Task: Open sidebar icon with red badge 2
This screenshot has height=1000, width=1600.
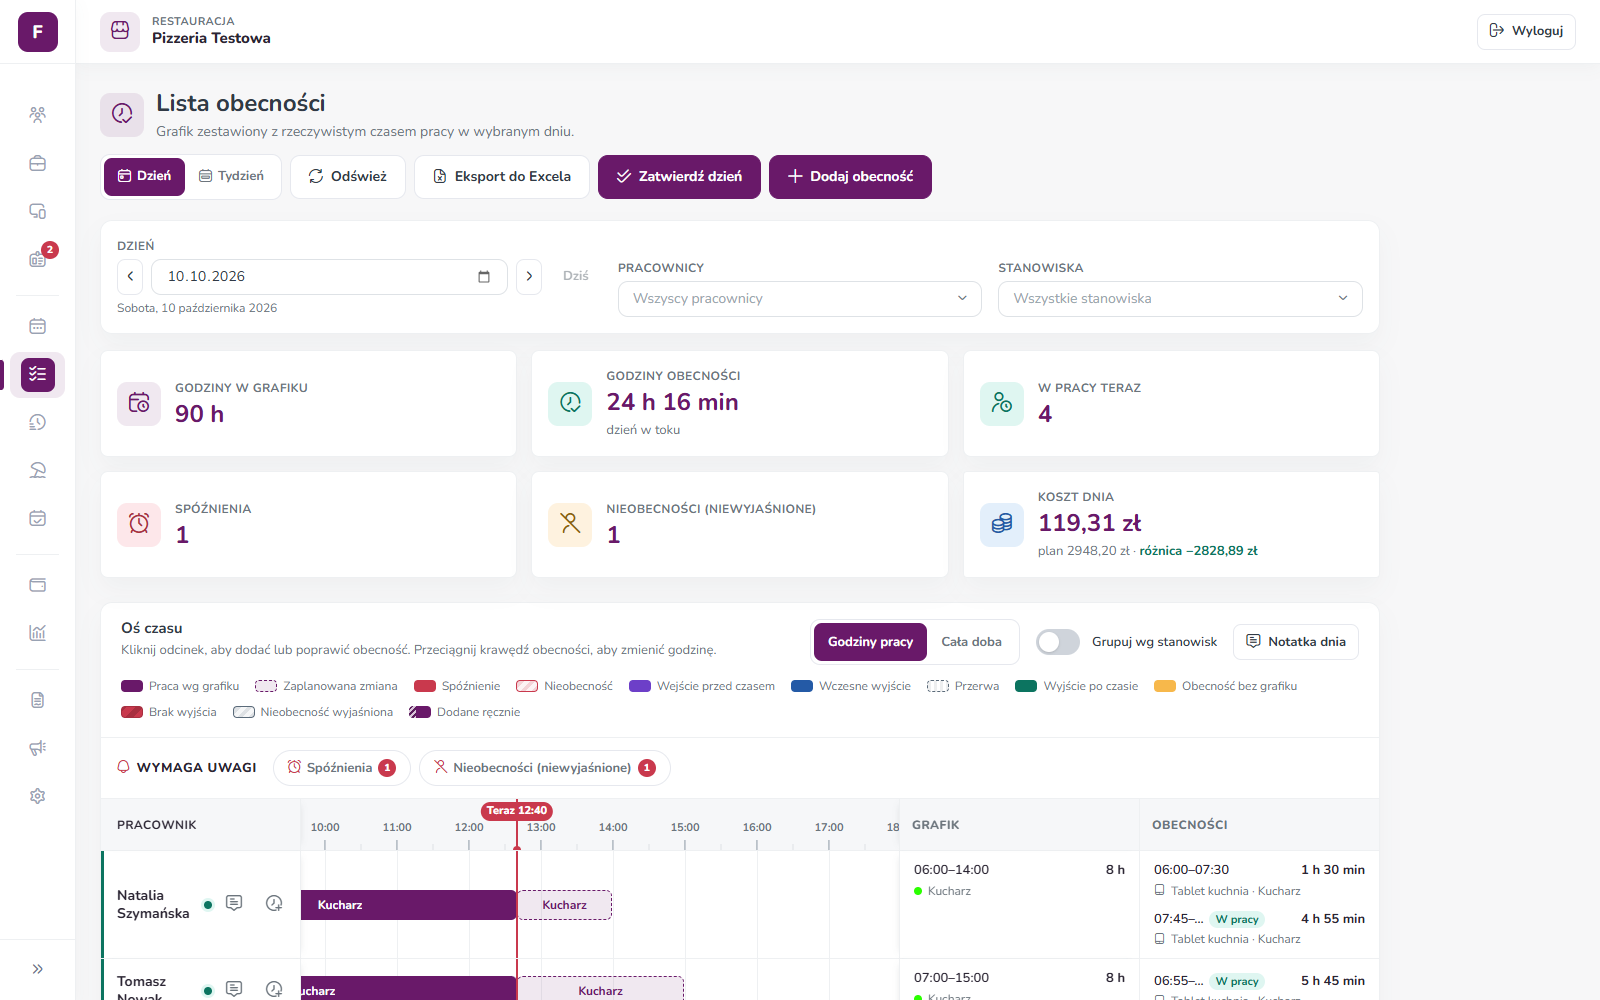Action: [37, 259]
